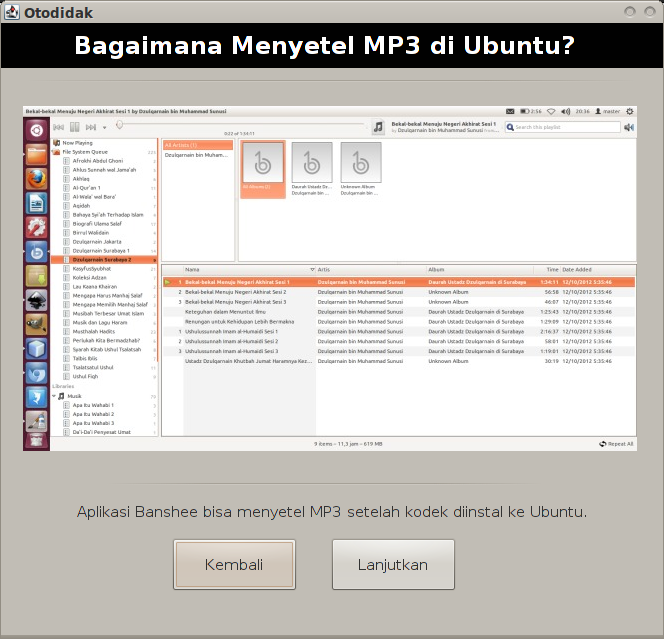Launch GIMP from the dock
The image size is (664, 639).
point(36,325)
